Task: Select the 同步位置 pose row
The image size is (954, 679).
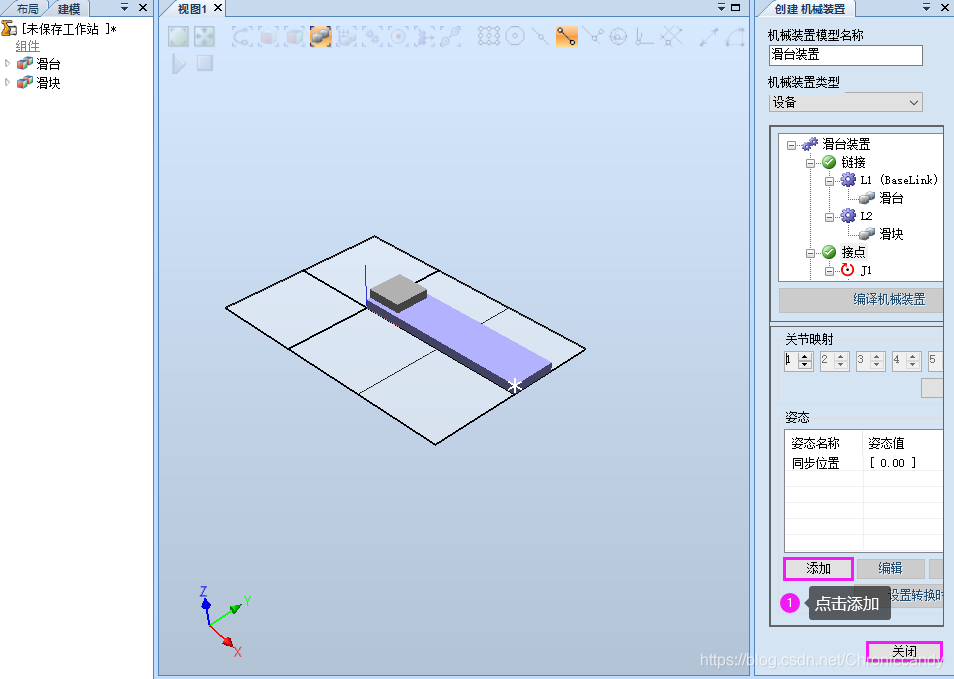Action: click(x=864, y=463)
